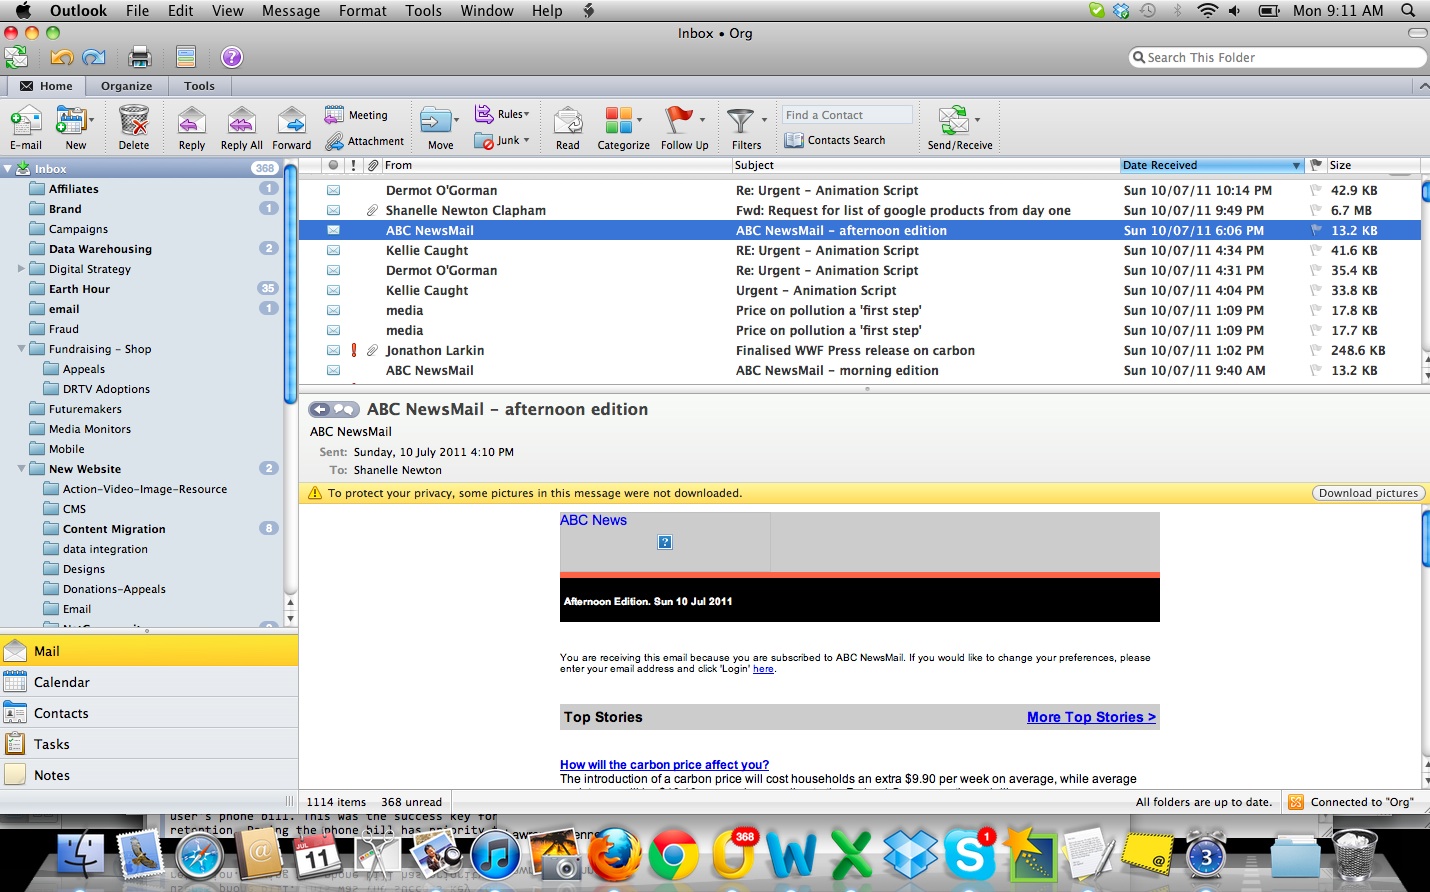This screenshot has height=892, width=1430.
Task: Mark message as Read
Action: point(568,128)
